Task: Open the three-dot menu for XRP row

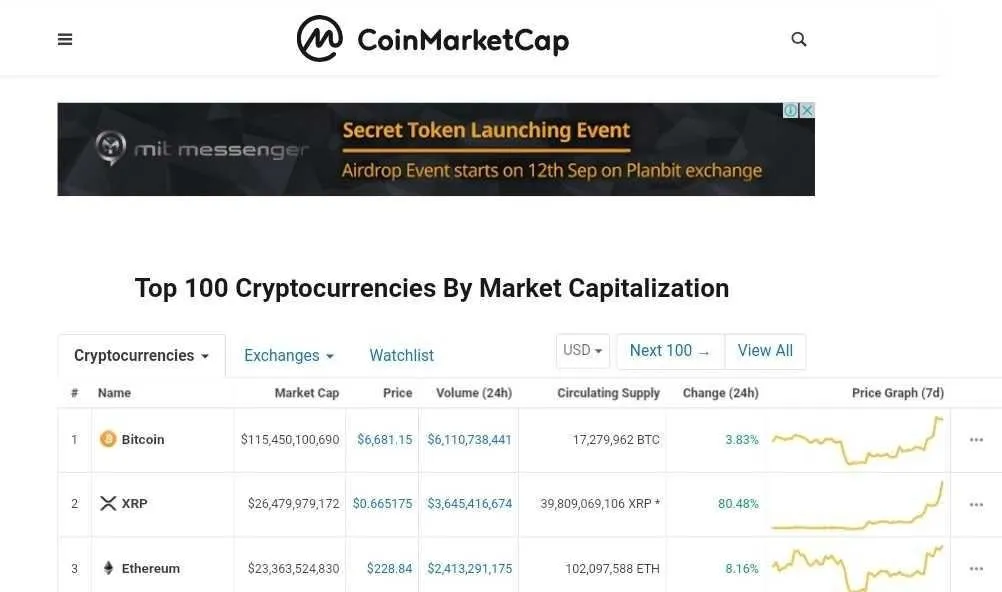Action: tap(976, 504)
